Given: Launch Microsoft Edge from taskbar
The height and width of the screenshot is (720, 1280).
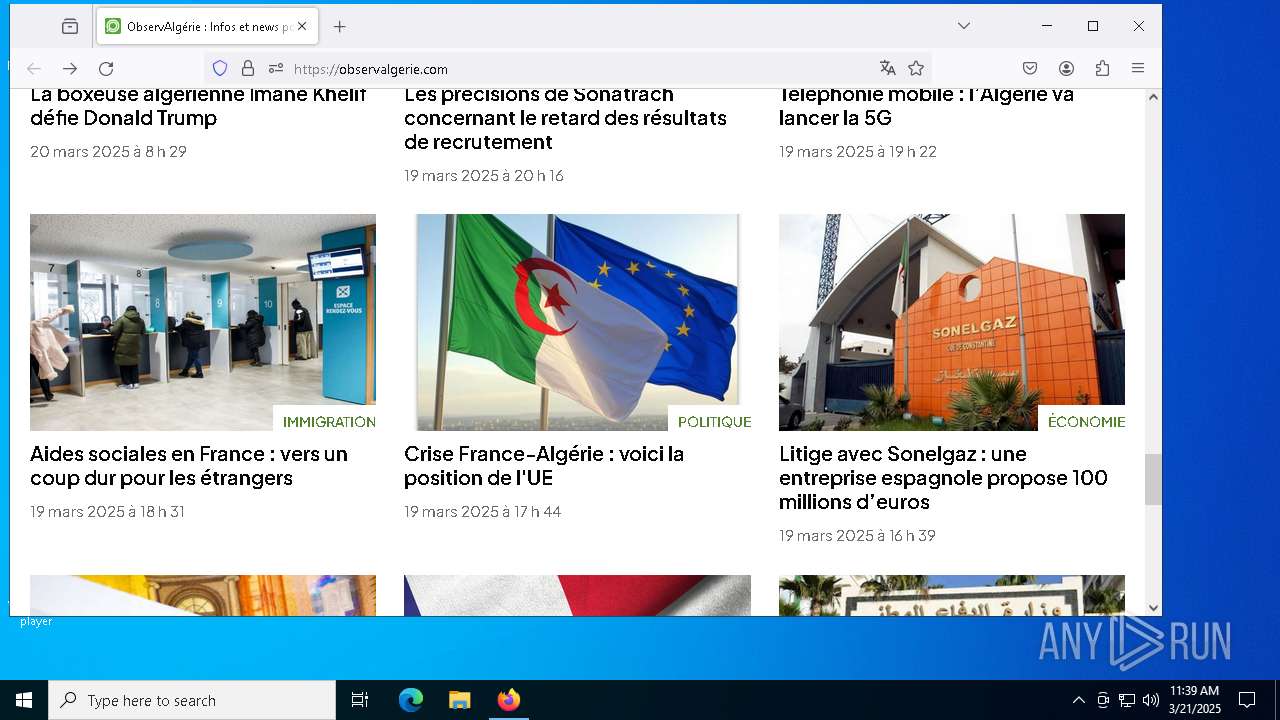Looking at the screenshot, I should (411, 700).
